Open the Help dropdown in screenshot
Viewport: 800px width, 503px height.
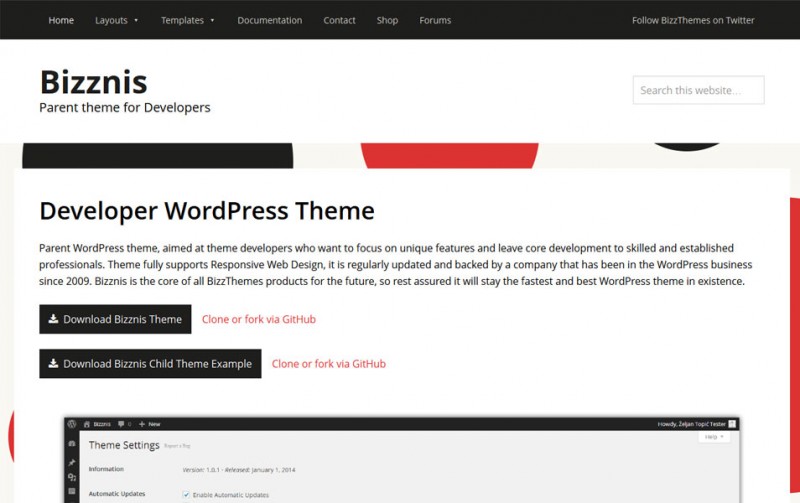click(x=715, y=437)
